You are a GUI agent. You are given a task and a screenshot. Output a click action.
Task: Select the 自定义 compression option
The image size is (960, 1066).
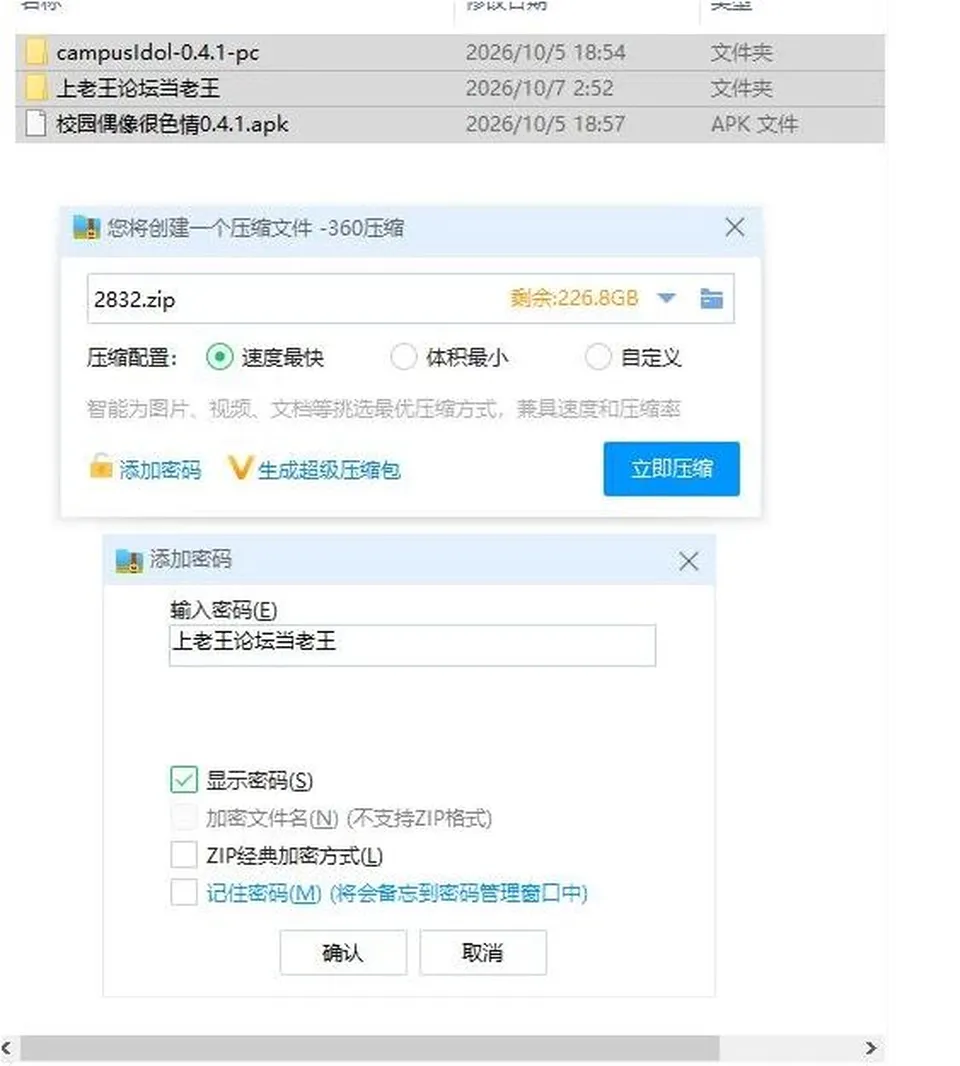(x=598, y=356)
